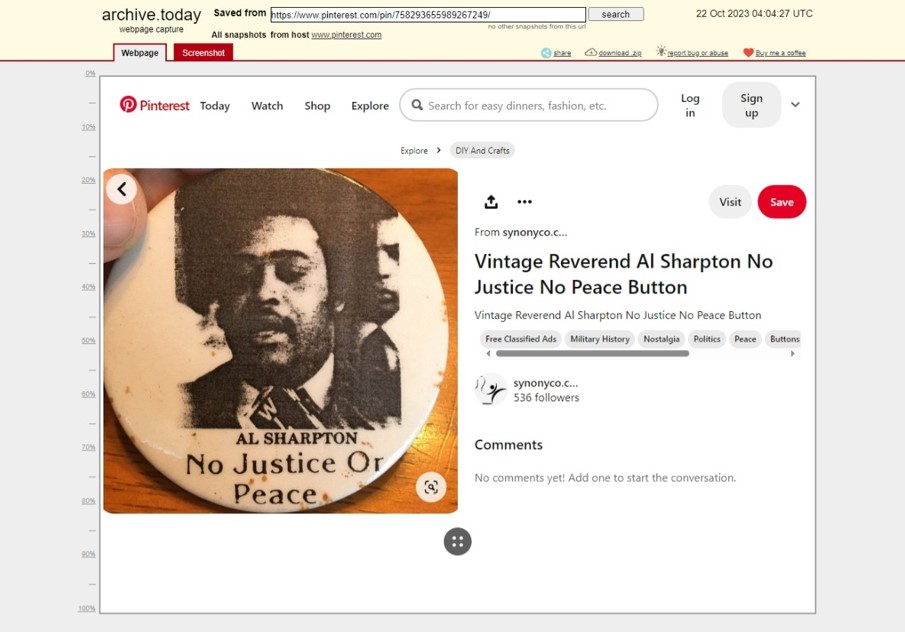Click the Explore breadcrumb link
Screen dimensions: 905x632
pyautogui.click(x=414, y=151)
